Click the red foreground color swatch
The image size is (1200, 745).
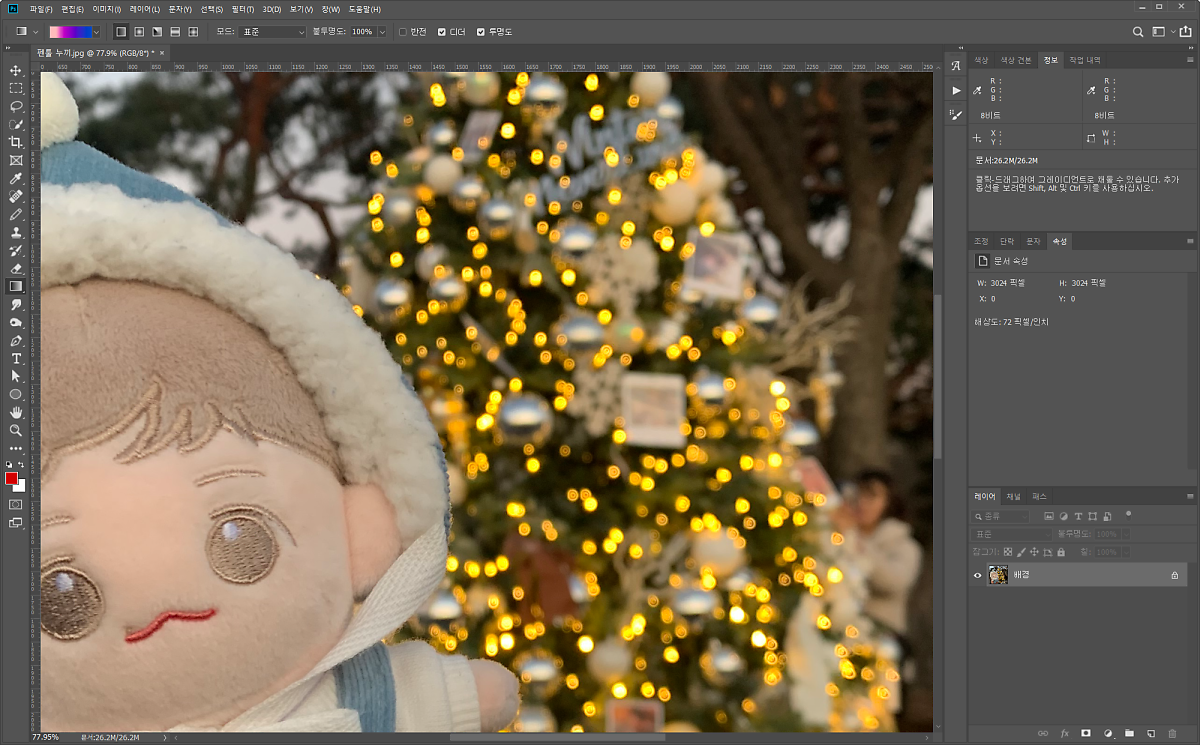point(12,479)
